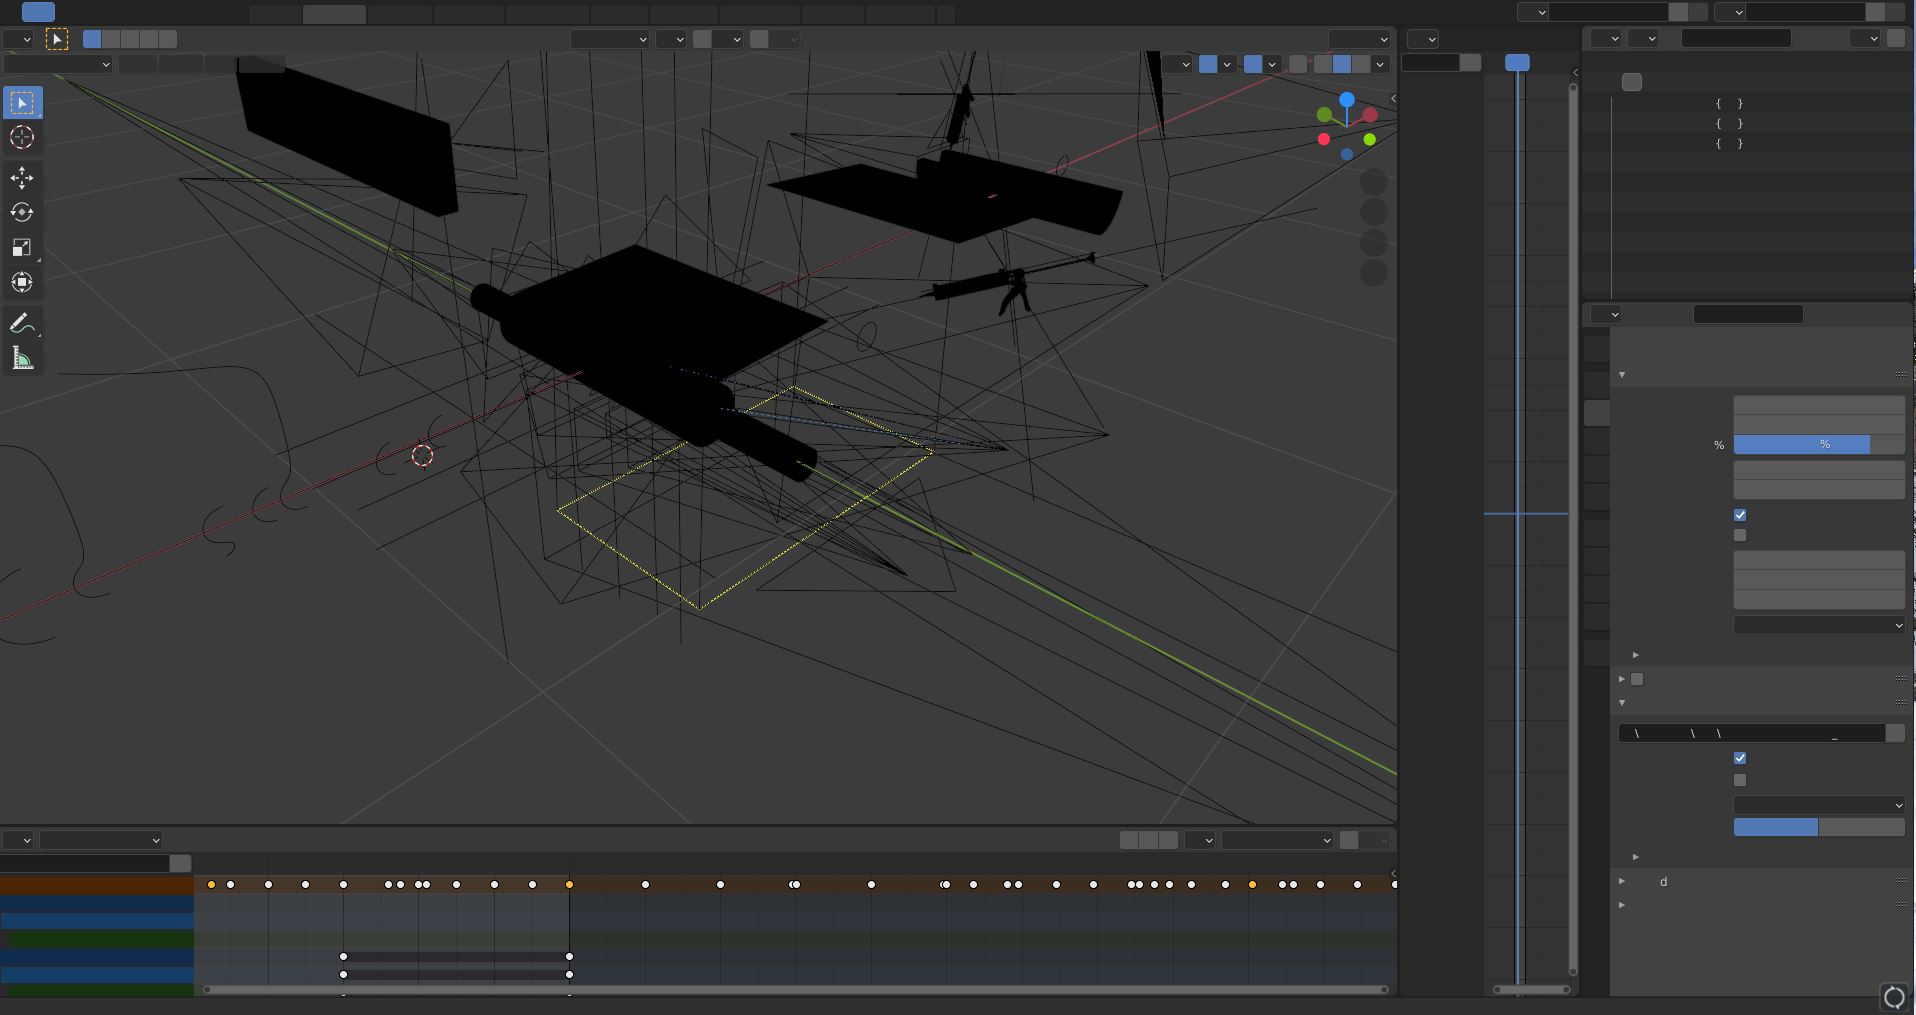
Task: Click the unselected grey Color mode button
Action: tap(1861, 827)
